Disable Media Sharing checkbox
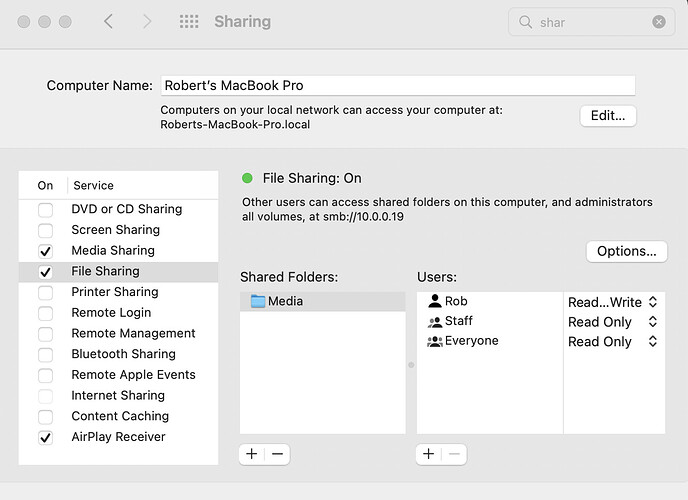Image resolution: width=688 pixels, height=500 pixels. [x=45, y=251]
